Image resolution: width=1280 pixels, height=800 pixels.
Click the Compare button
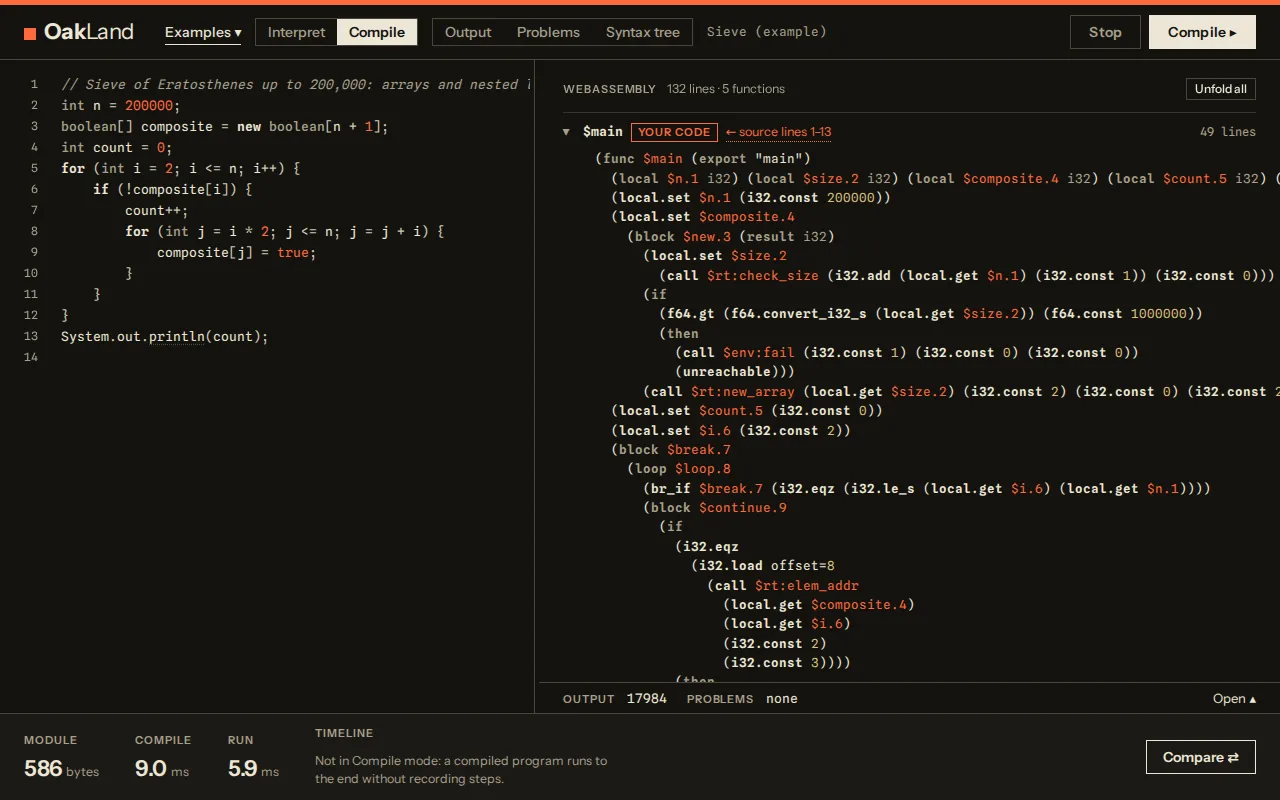(x=1201, y=757)
